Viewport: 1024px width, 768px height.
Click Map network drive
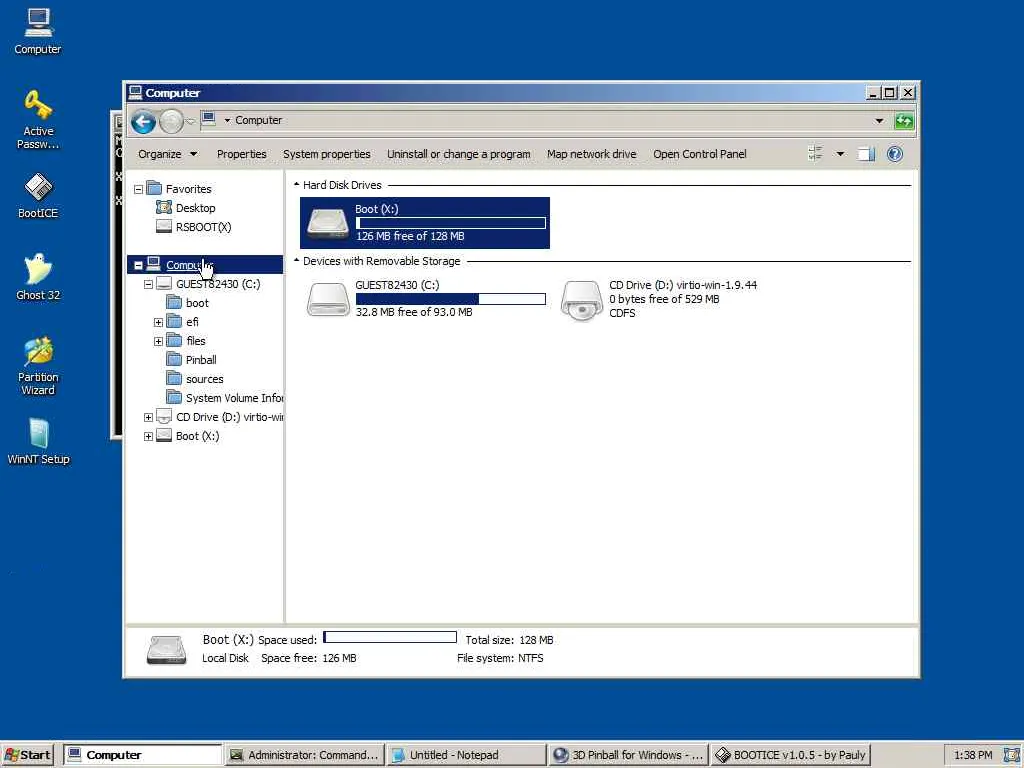(592, 154)
